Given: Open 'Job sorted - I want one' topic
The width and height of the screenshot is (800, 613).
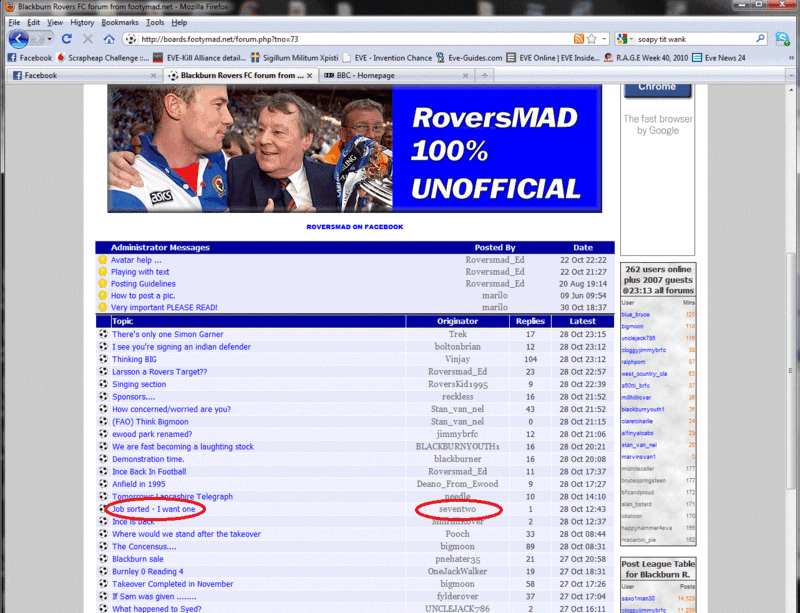Looking at the screenshot, I should coord(153,509).
